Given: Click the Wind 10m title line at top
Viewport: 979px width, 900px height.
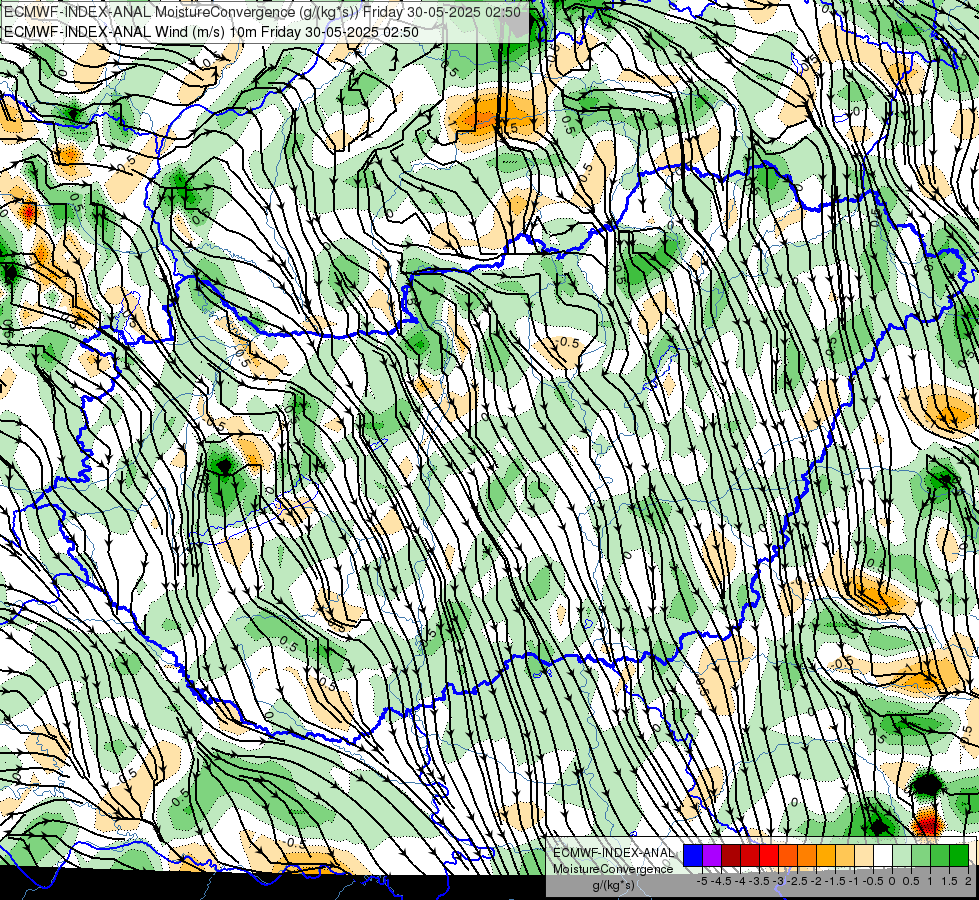Looking at the screenshot, I should pos(211,32).
